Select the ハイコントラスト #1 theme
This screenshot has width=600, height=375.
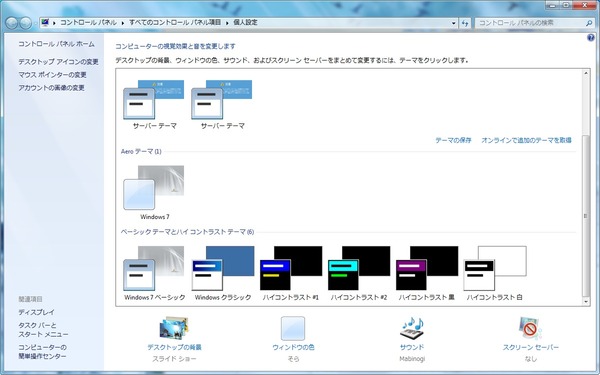[291, 273]
